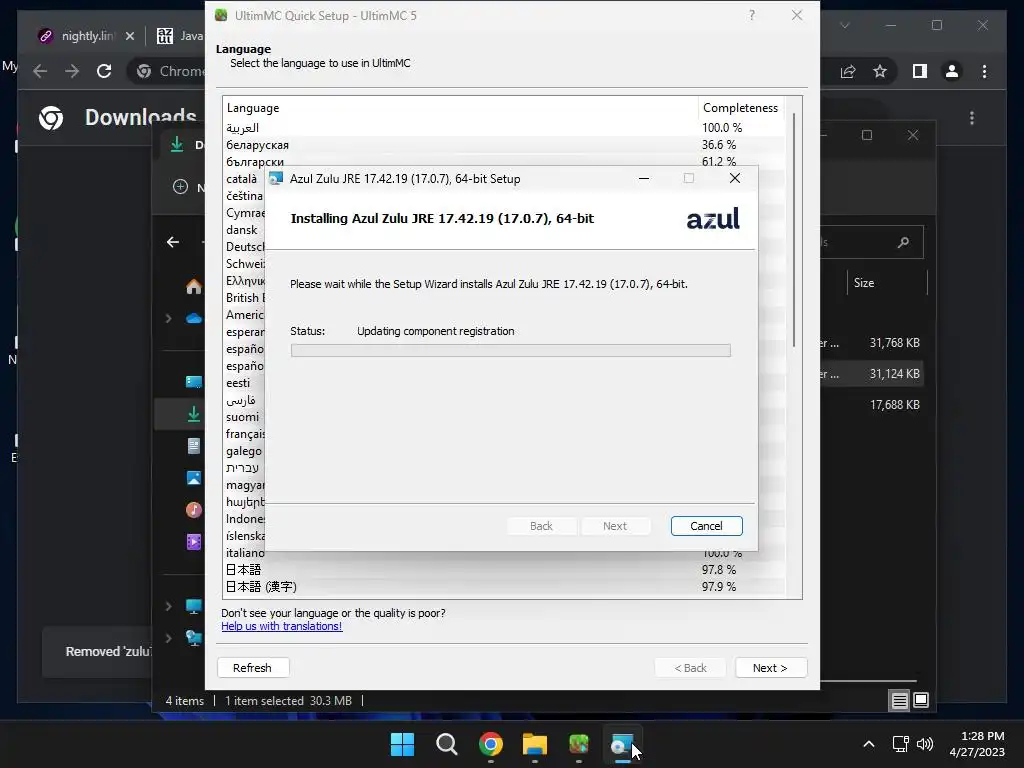Click Chrome forward arrow
The image size is (1024, 768).
pyautogui.click(x=72, y=71)
